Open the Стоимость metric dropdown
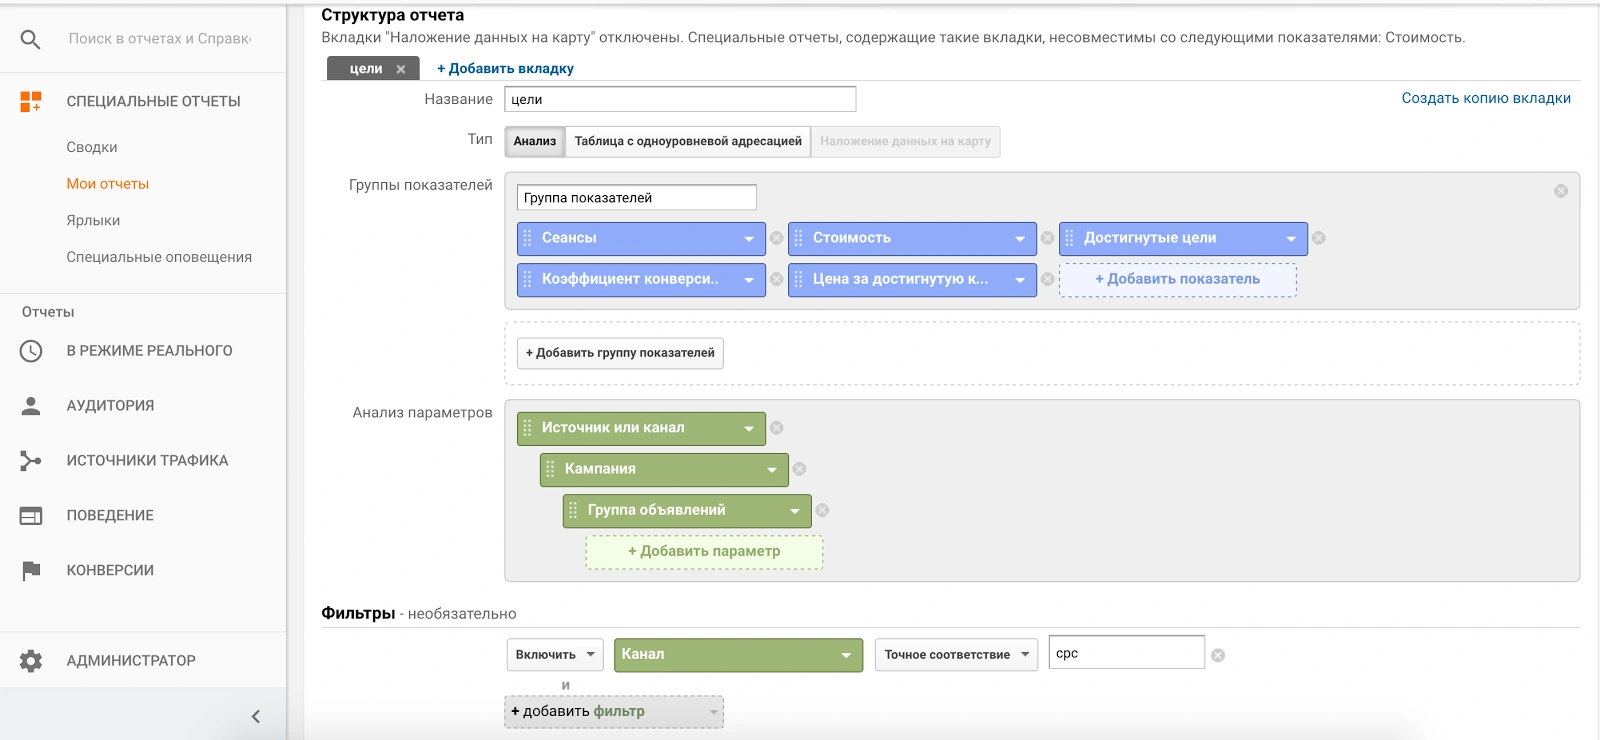Image resolution: width=1600 pixels, height=740 pixels. [x=1019, y=238]
